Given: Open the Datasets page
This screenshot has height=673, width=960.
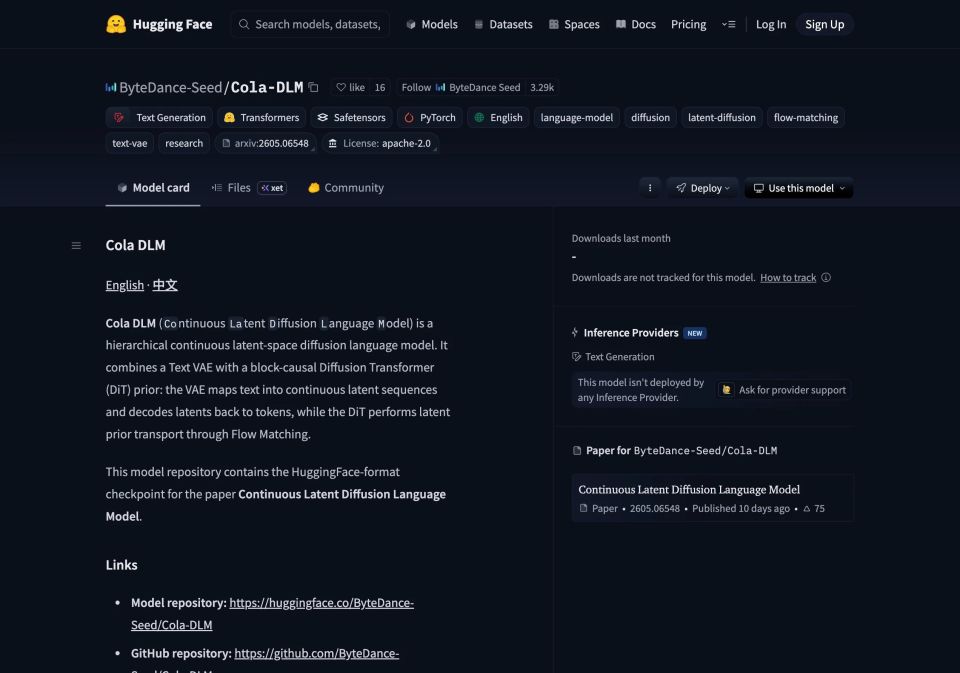Looking at the screenshot, I should tap(503, 24).
